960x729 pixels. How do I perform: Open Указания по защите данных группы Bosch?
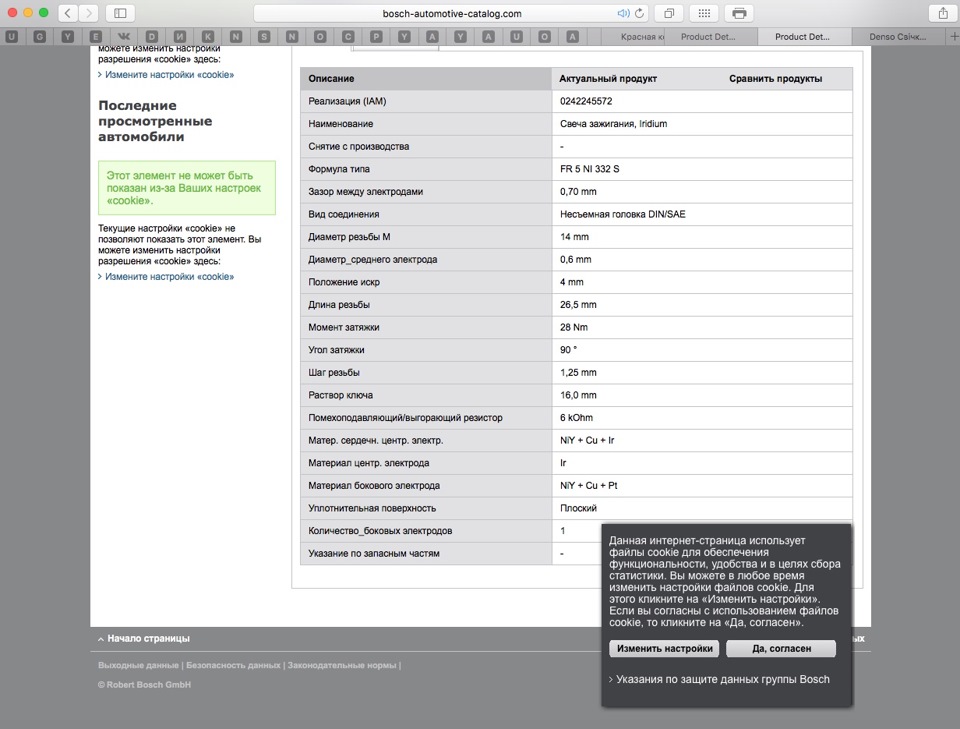pyautogui.click(x=722, y=679)
